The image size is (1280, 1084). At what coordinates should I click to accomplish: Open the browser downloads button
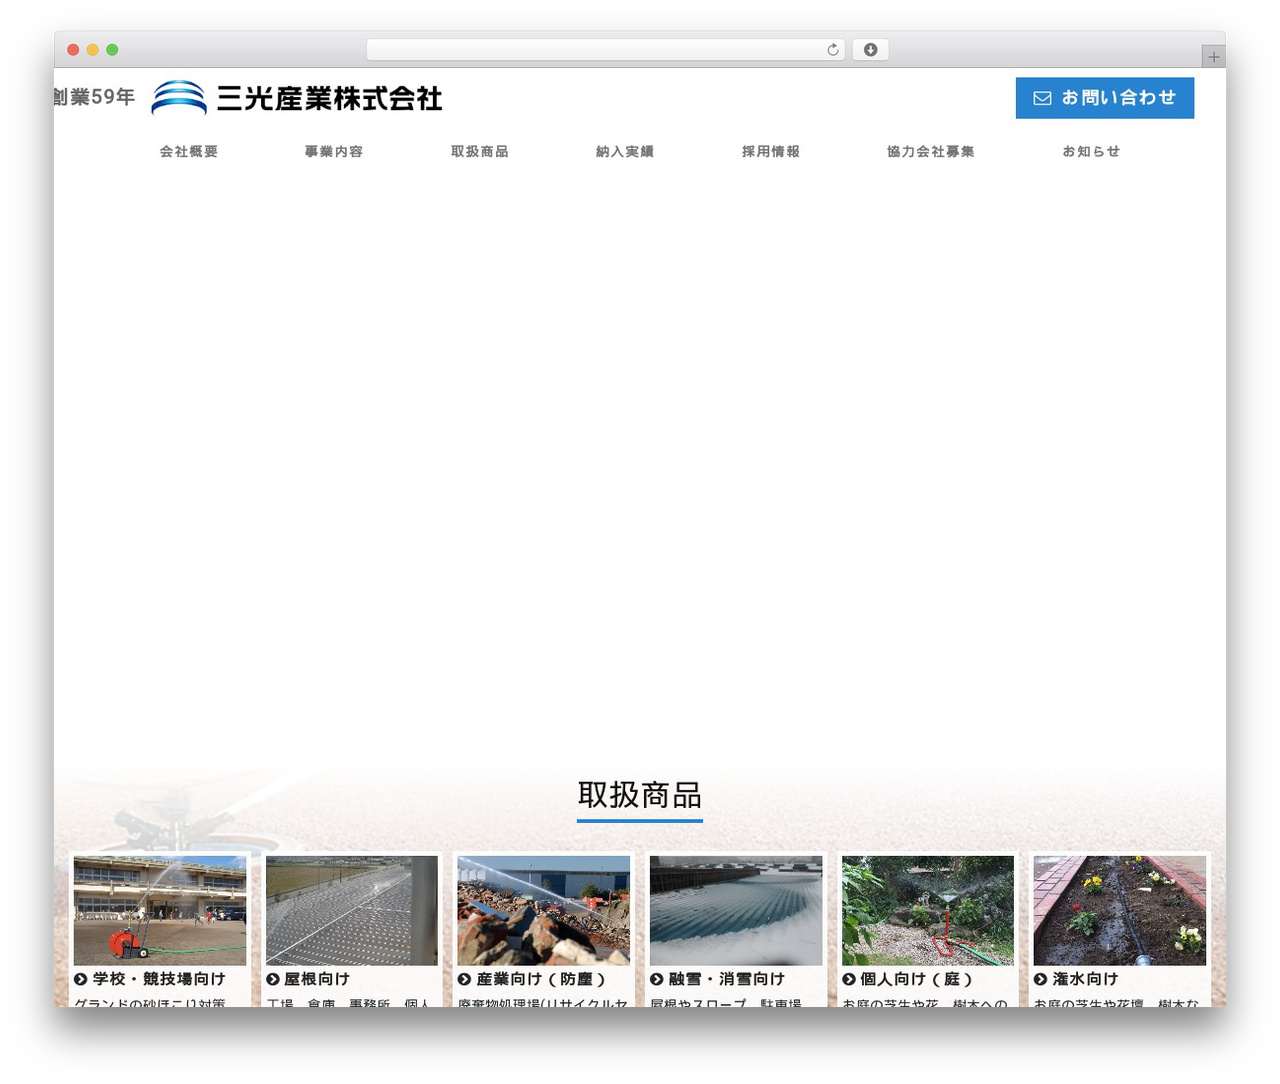871,50
